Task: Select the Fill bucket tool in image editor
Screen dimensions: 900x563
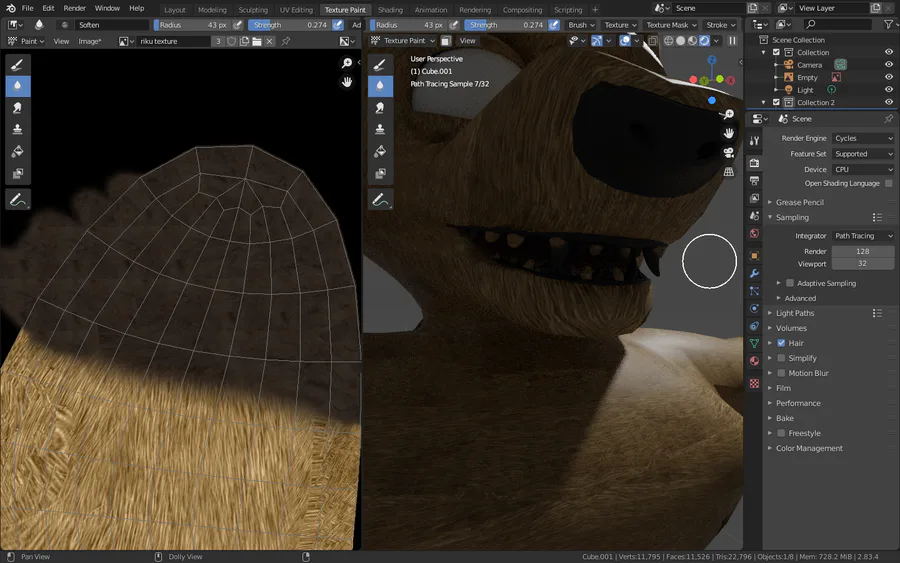Action: tap(17, 151)
